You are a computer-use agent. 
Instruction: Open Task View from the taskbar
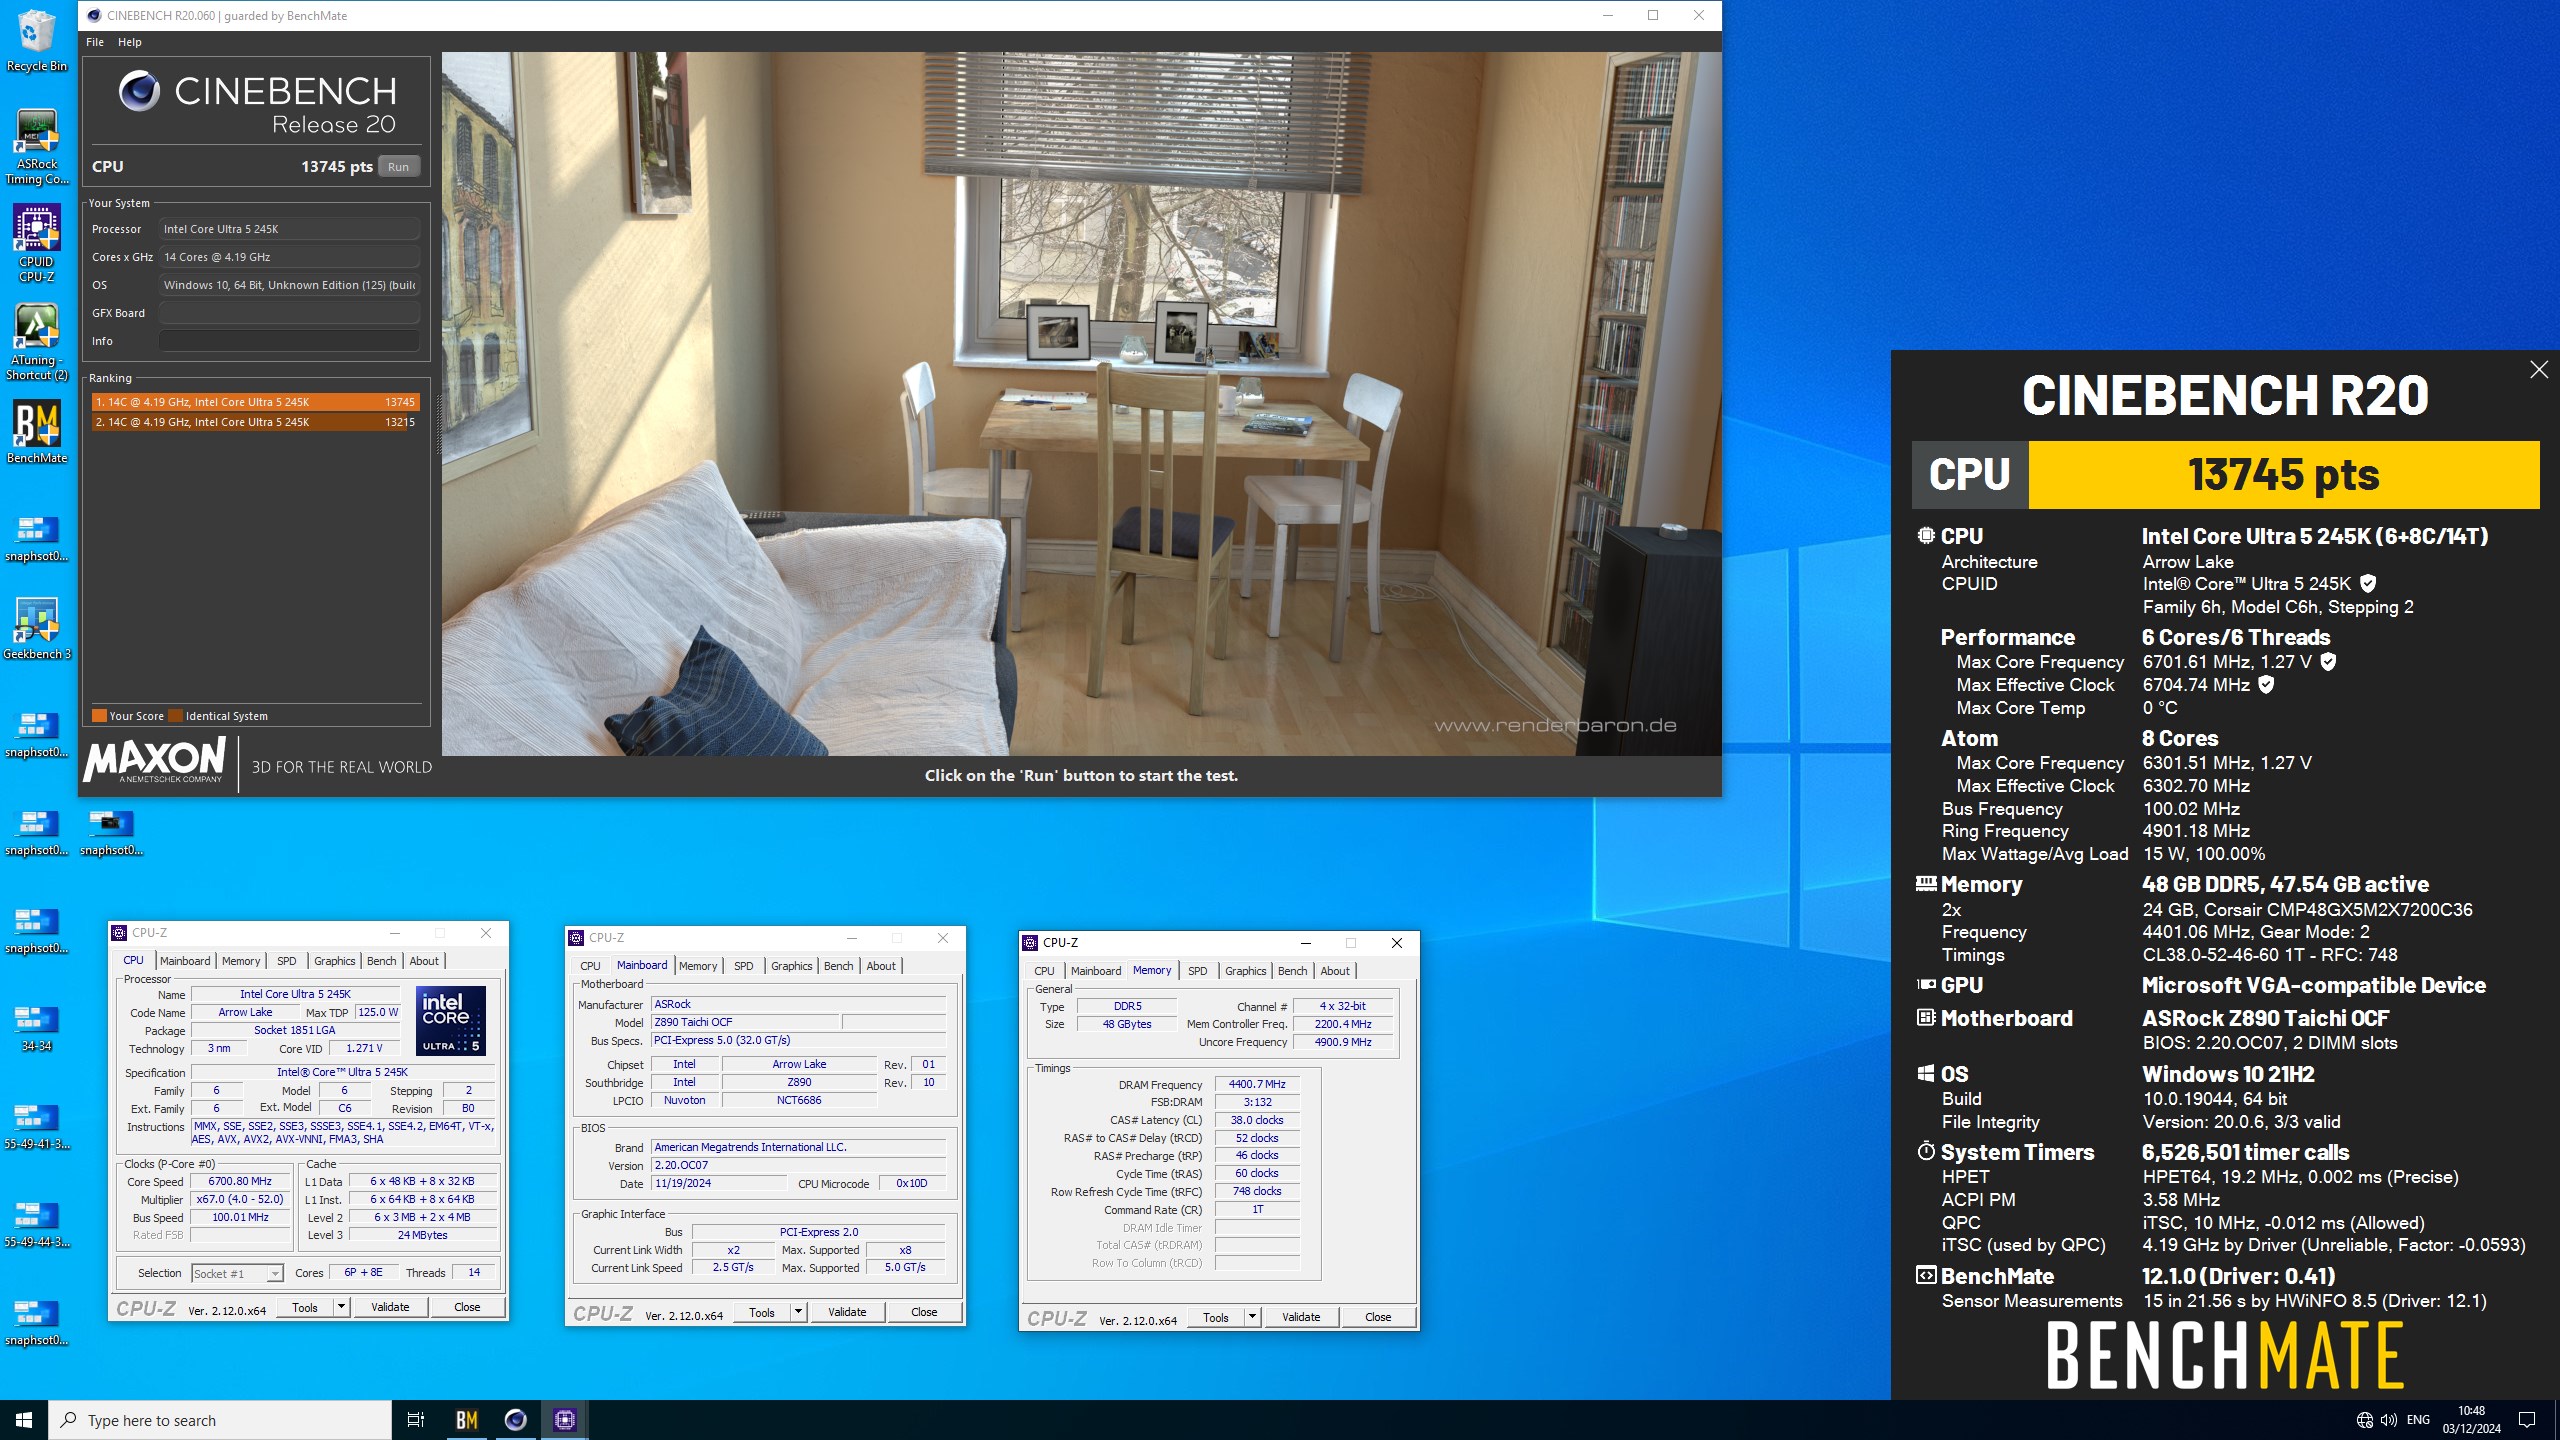point(416,1420)
